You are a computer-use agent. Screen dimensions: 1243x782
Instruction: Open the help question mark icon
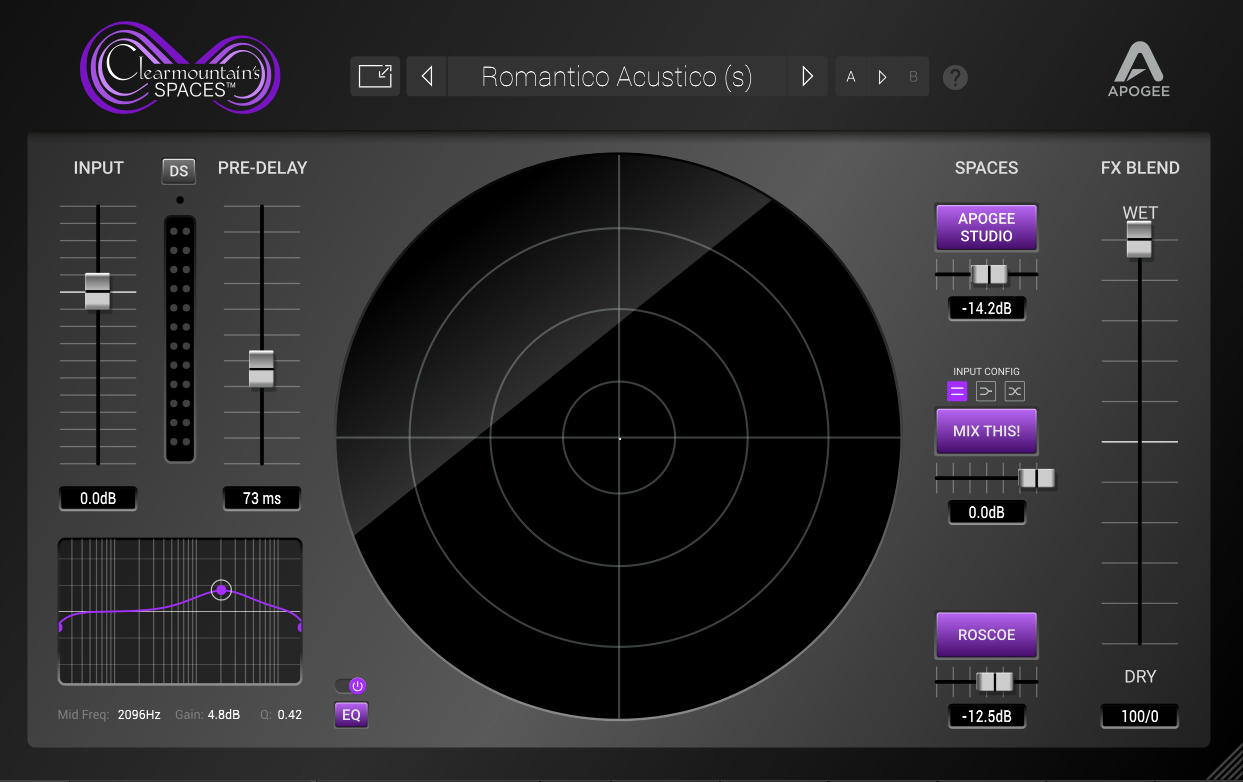[x=955, y=77]
